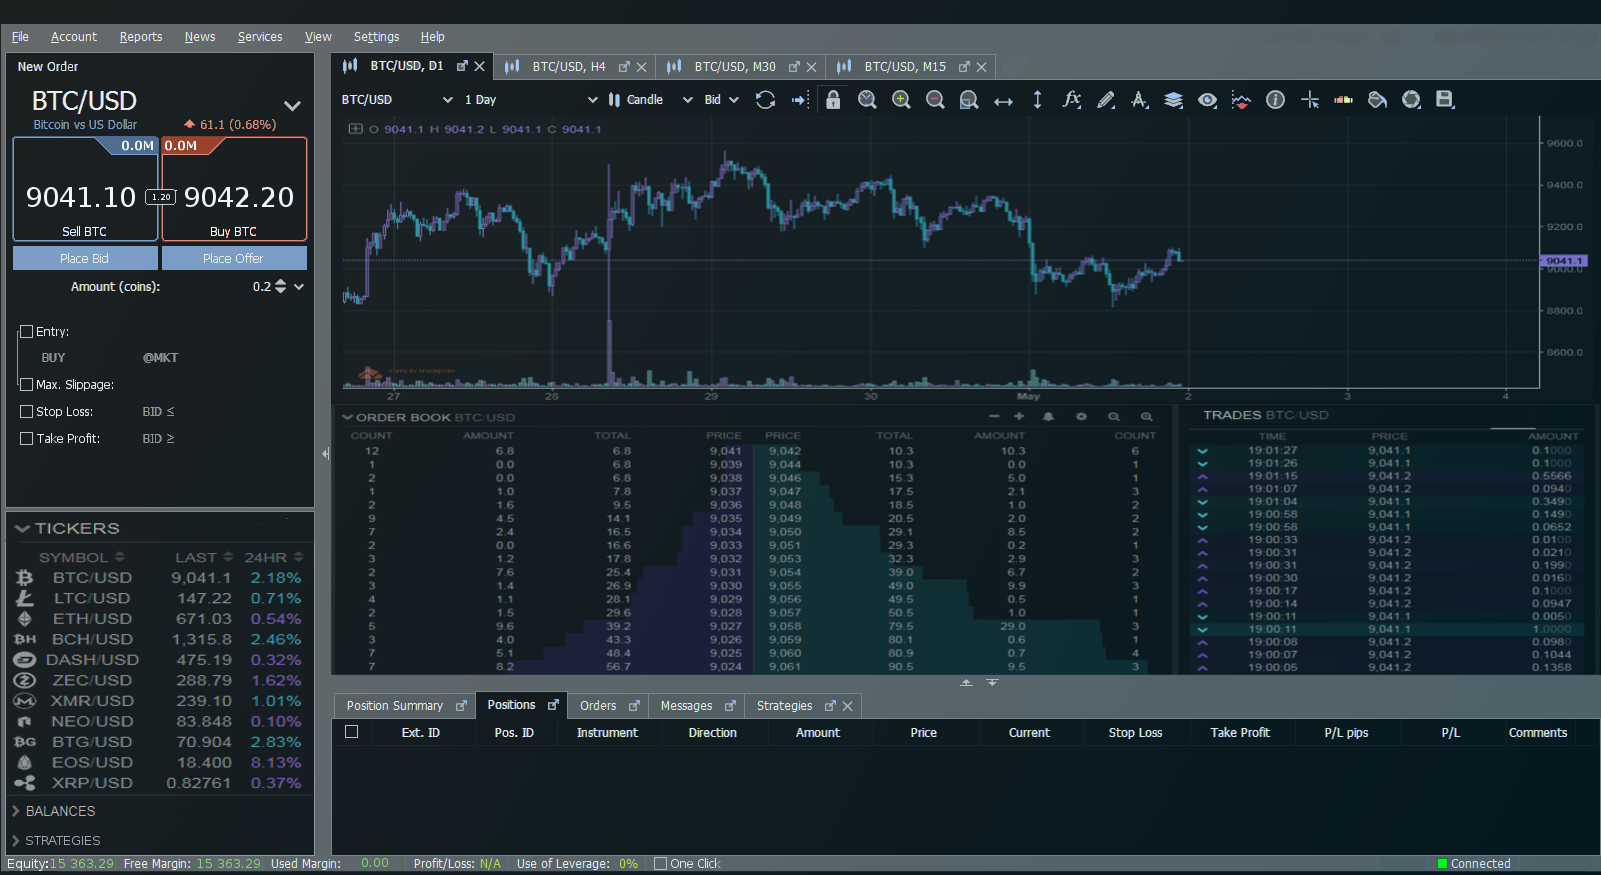Viewport: 1601px width, 875px height.
Task: Zoom in on the chart
Action: point(901,100)
